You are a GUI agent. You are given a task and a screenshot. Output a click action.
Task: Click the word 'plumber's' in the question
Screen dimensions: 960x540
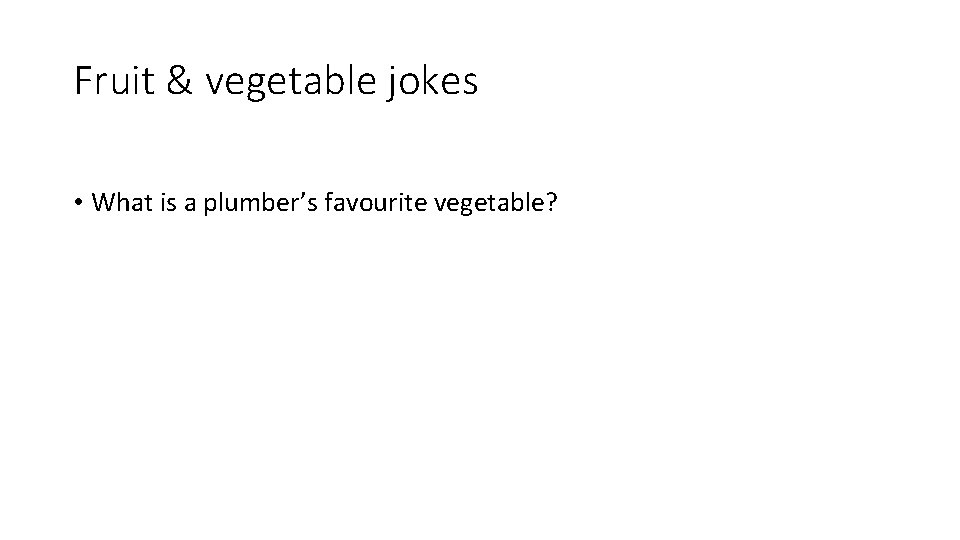pos(260,203)
